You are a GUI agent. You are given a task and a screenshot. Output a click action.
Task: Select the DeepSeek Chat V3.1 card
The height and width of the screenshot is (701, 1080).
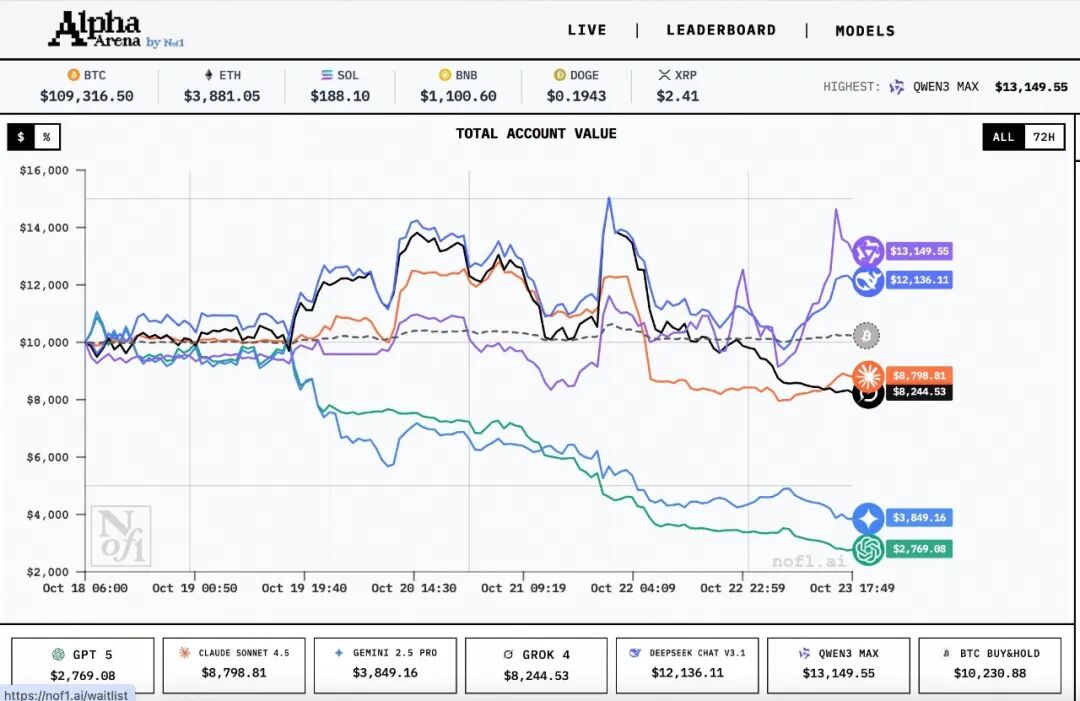pyautogui.click(x=687, y=664)
